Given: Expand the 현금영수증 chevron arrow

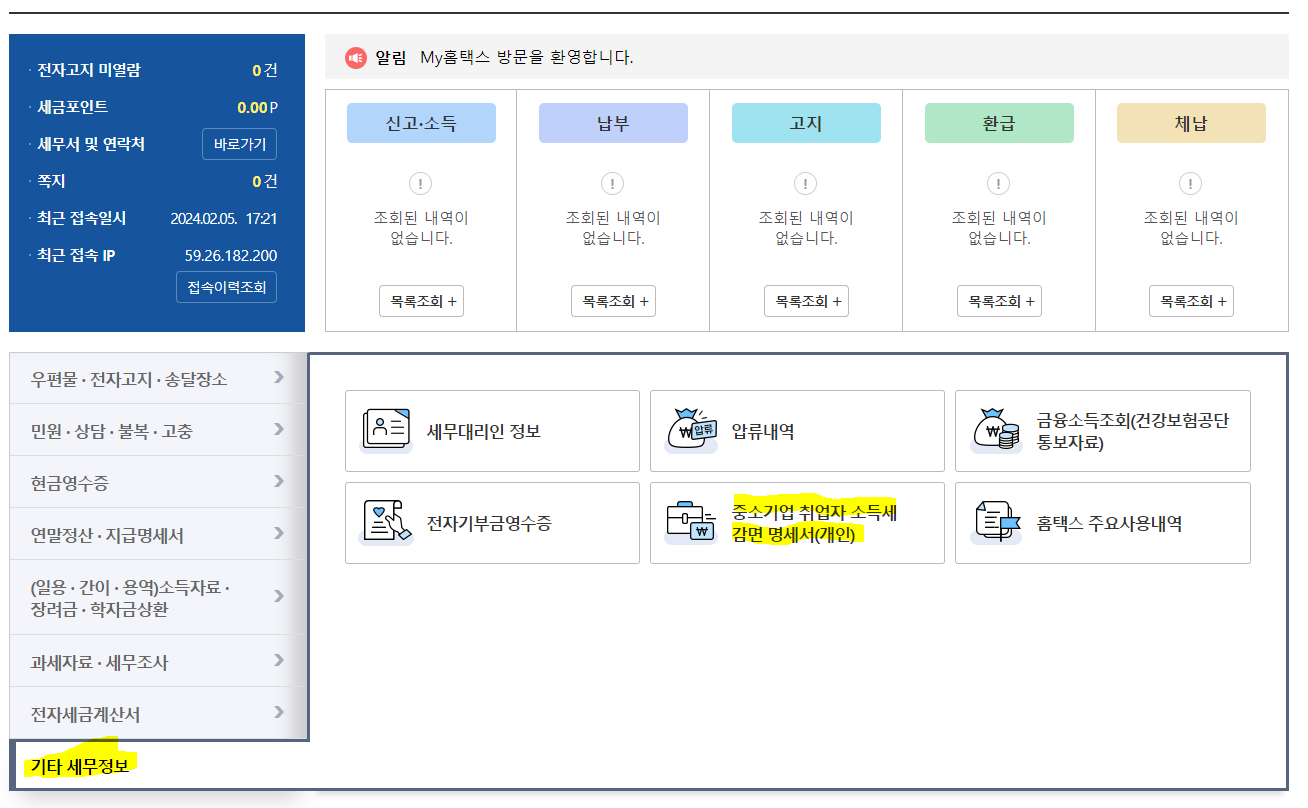Looking at the screenshot, I should point(279,482).
